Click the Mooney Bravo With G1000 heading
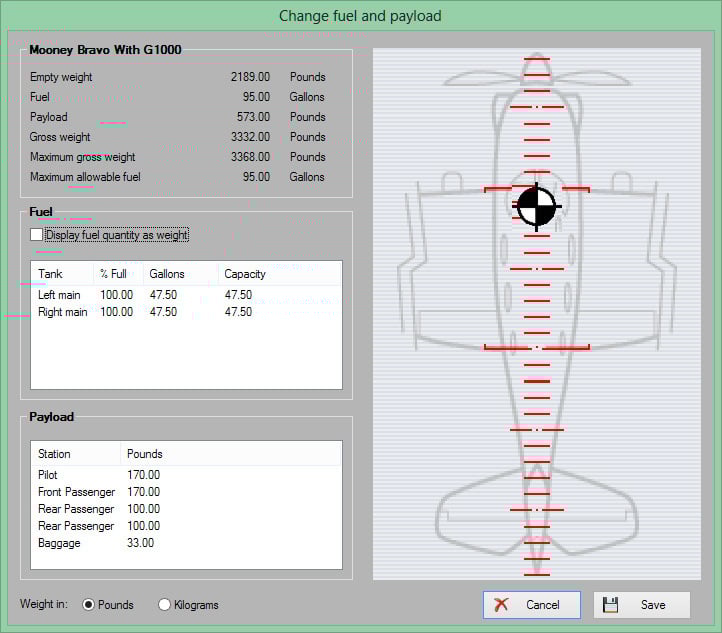This screenshot has height=633, width=722. pyautogui.click(x=105, y=50)
